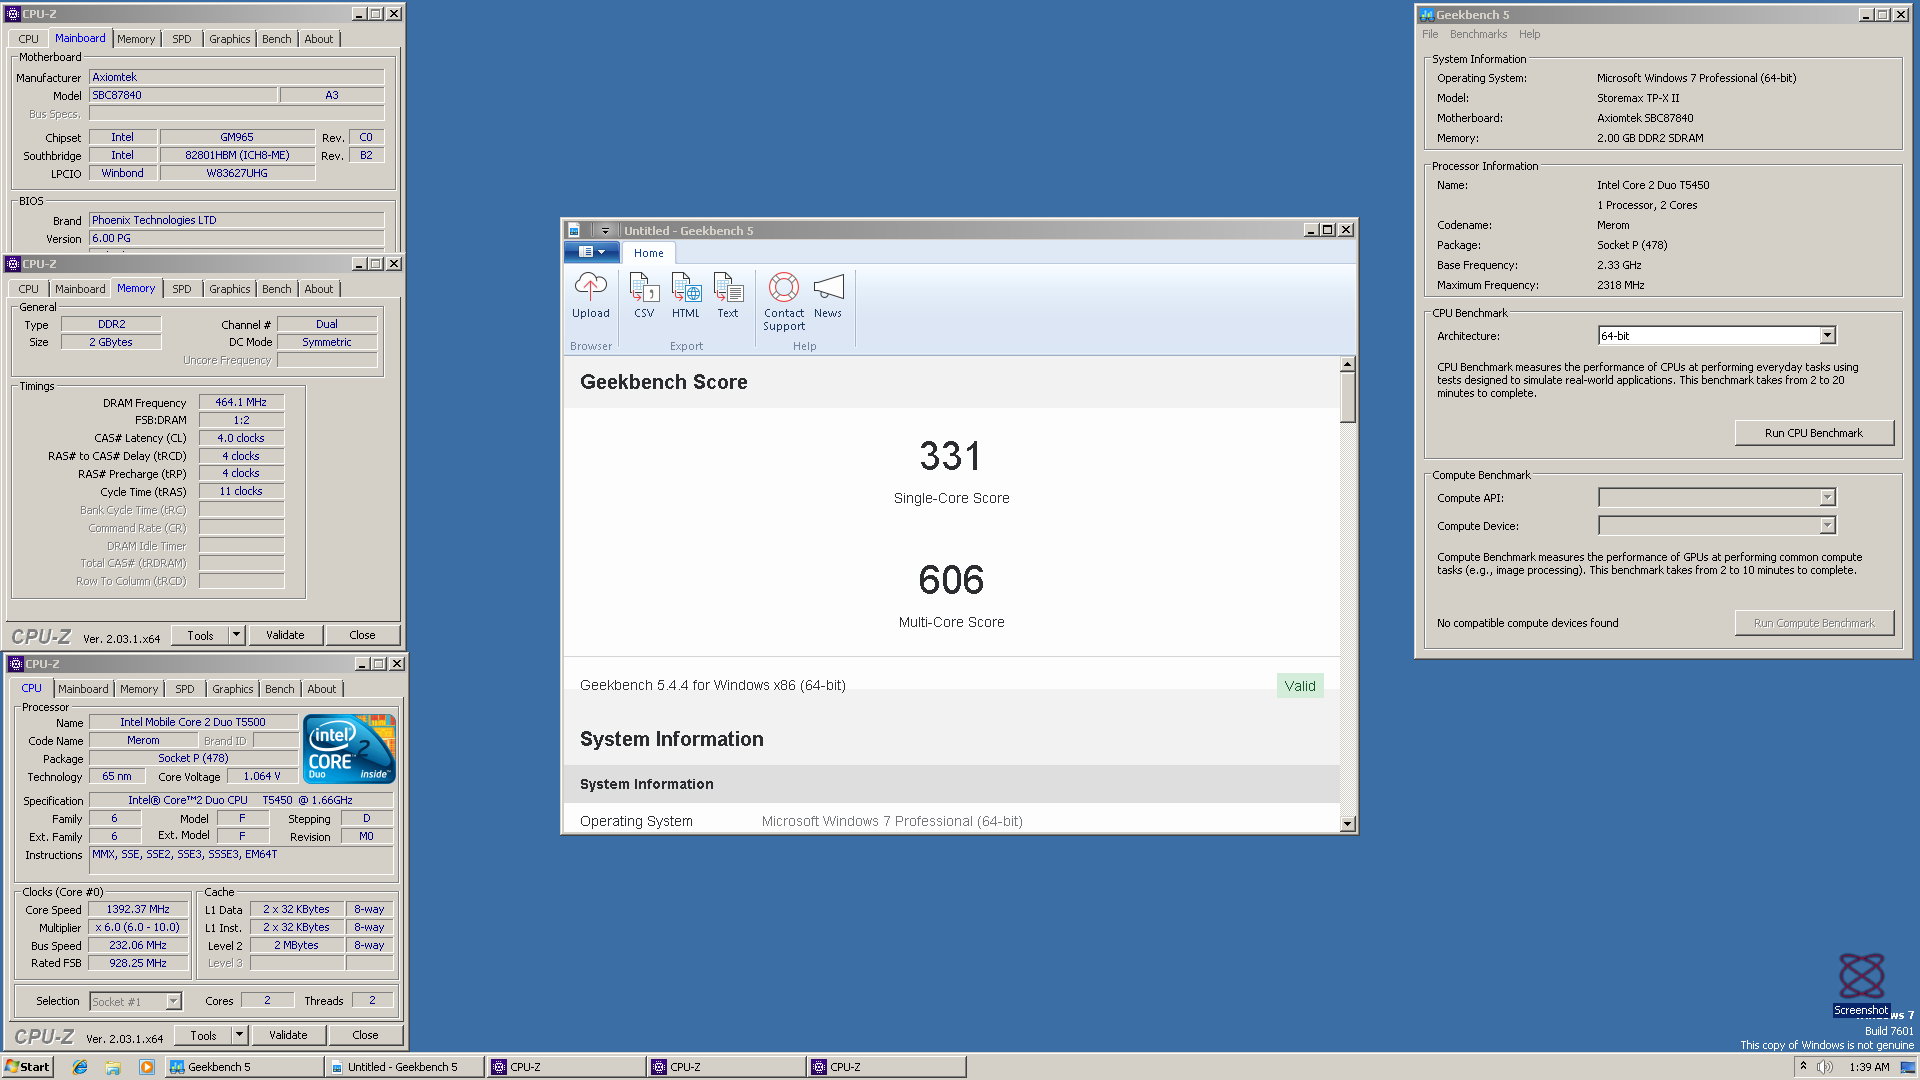Open the Help menu in Geekbench 5
The width and height of the screenshot is (1920, 1080).
coord(1529,34)
